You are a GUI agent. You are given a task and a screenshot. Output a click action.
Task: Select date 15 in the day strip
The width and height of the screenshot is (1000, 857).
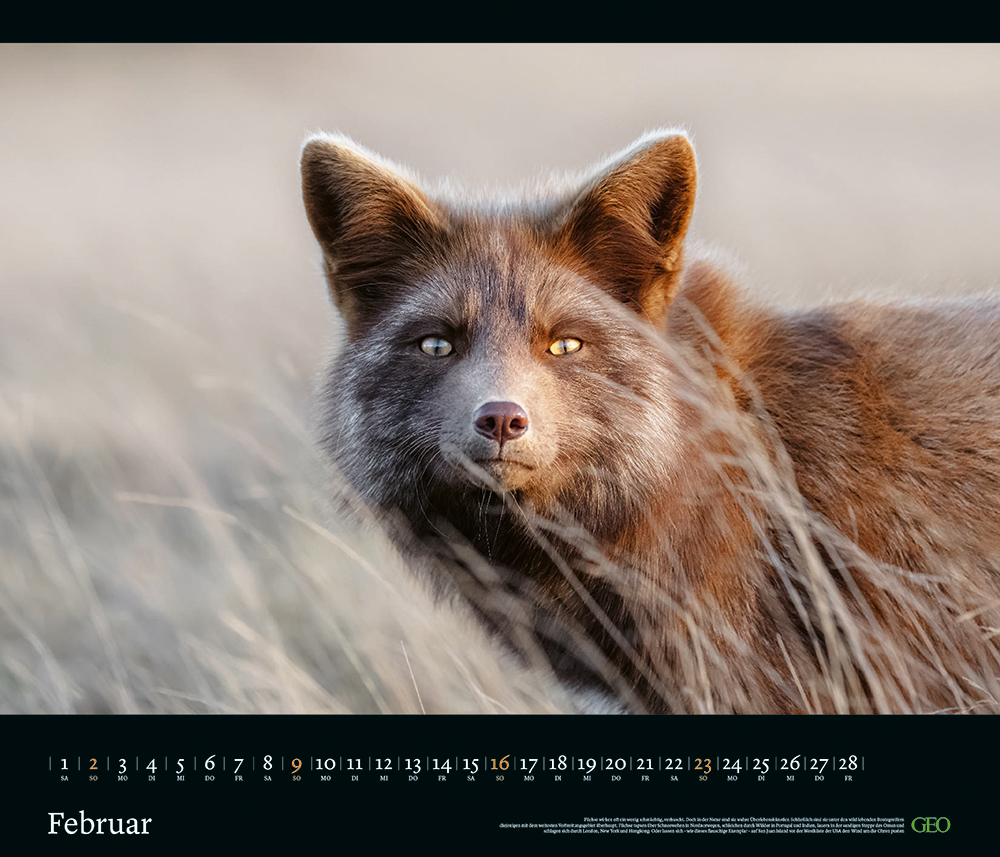point(471,764)
